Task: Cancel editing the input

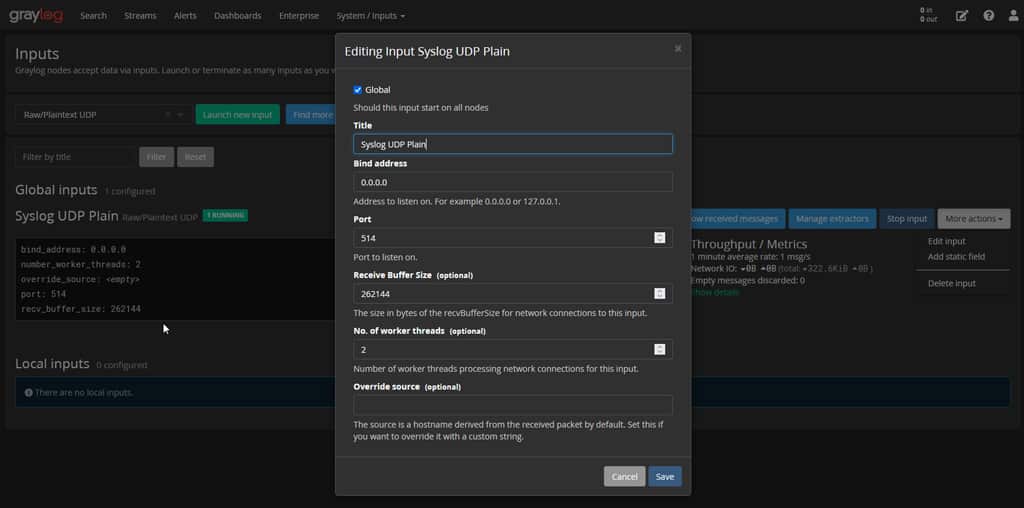Action: 624,477
